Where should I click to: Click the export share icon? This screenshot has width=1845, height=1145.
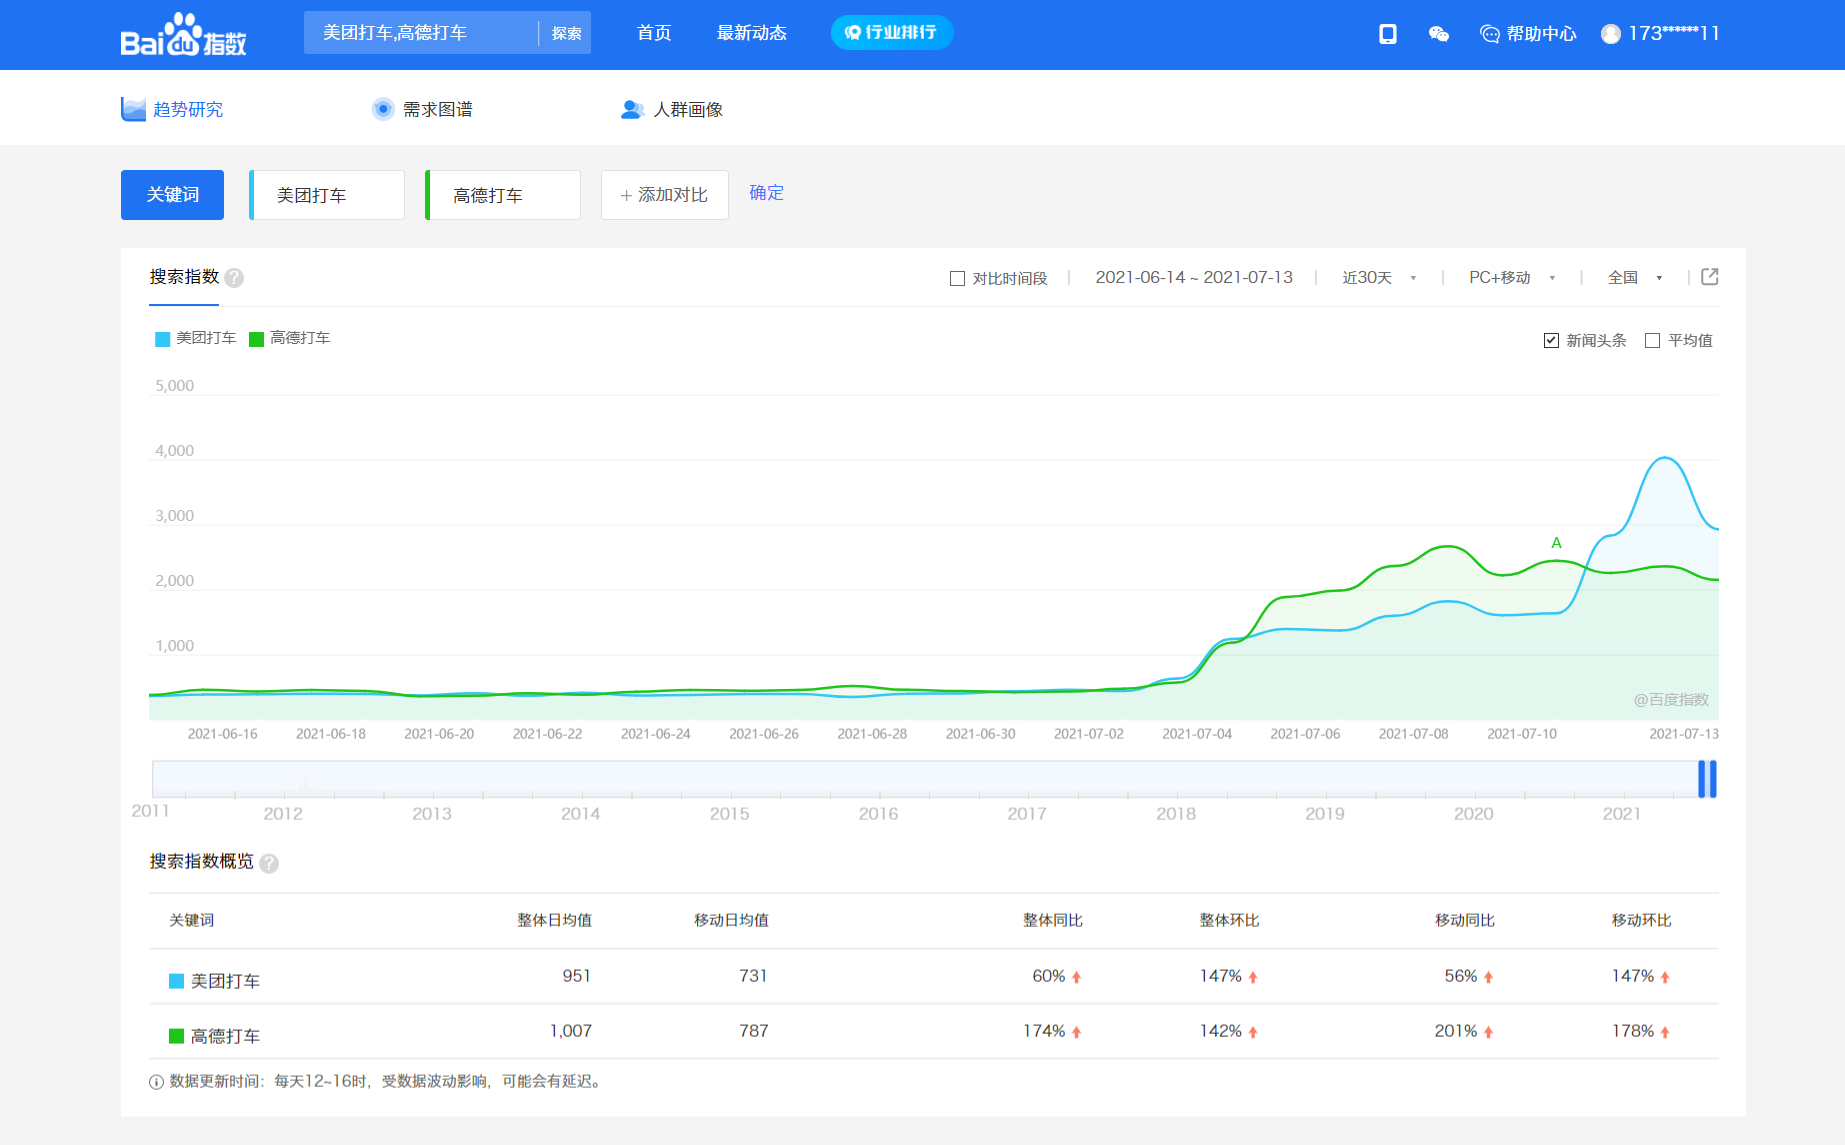pyautogui.click(x=1709, y=277)
